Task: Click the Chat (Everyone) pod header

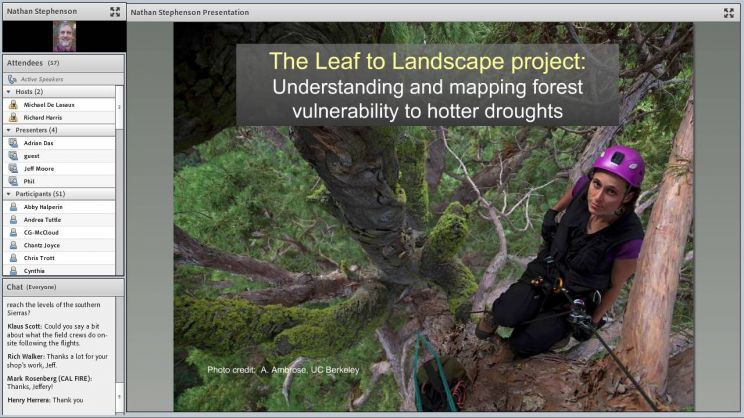Action: 64,287
